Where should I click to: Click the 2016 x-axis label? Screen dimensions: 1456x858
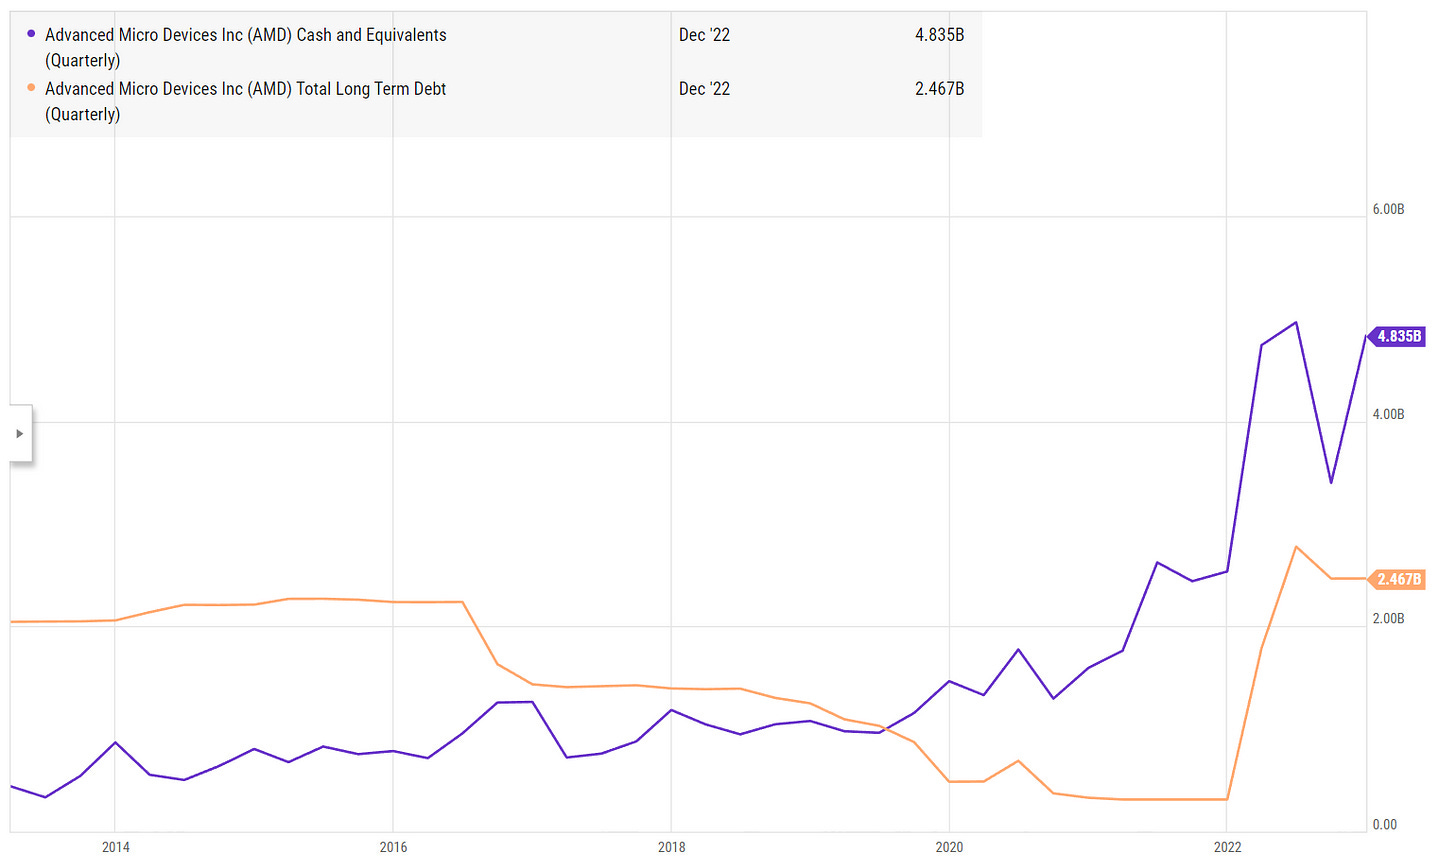[393, 847]
